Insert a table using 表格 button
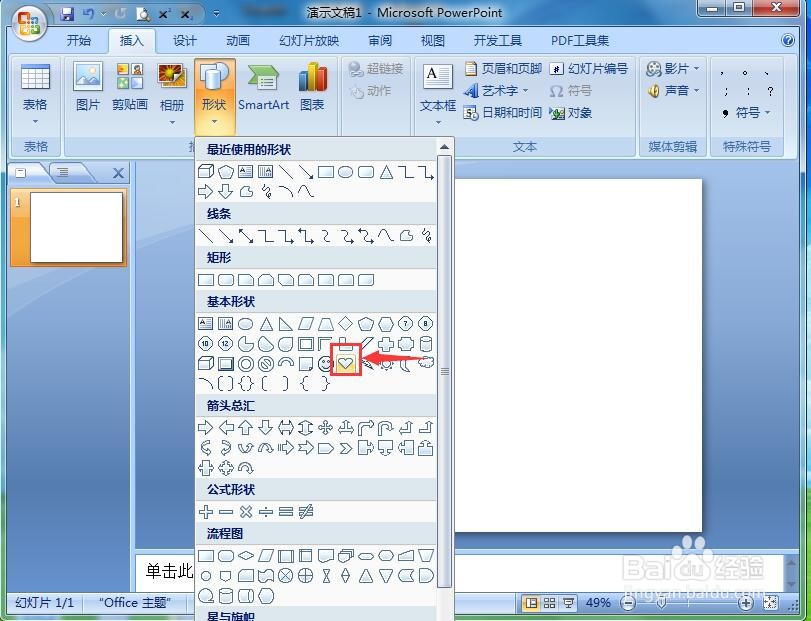 click(x=35, y=95)
